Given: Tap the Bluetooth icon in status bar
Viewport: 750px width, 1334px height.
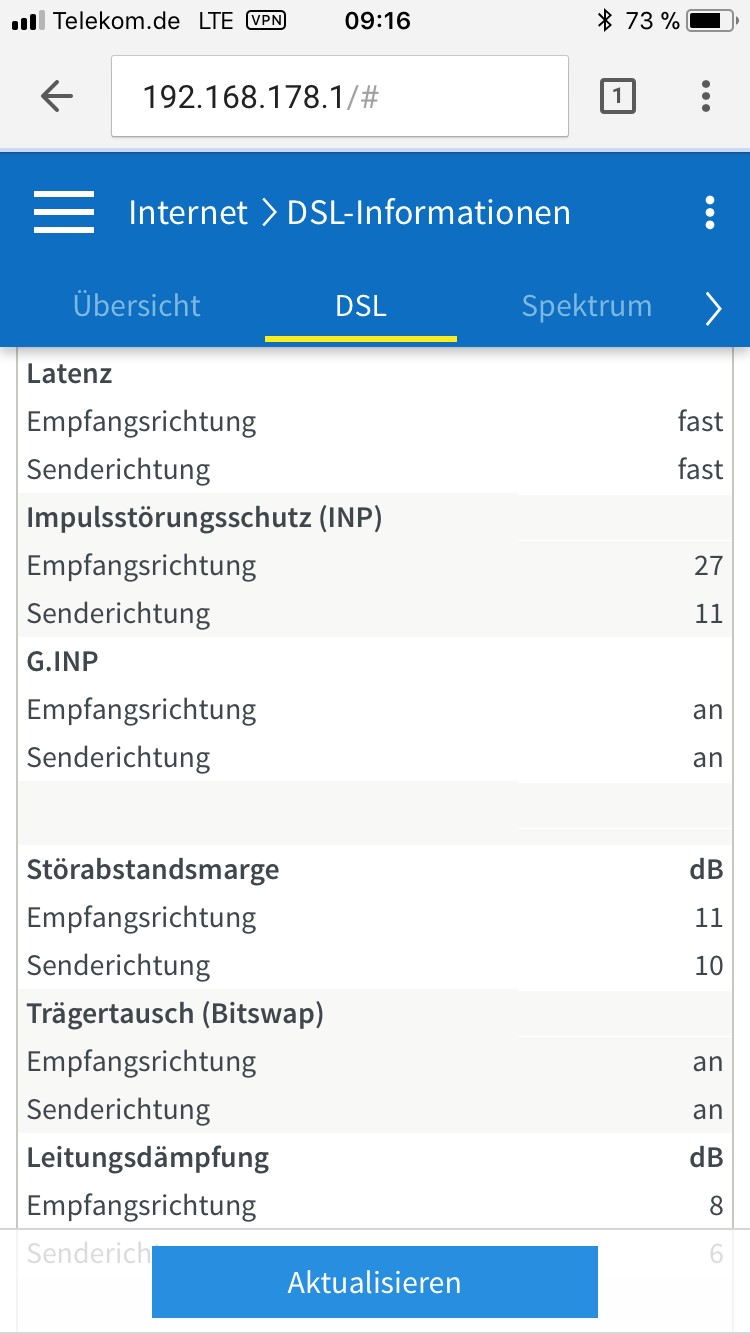Looking at the screenshot, I should point(604,20).
